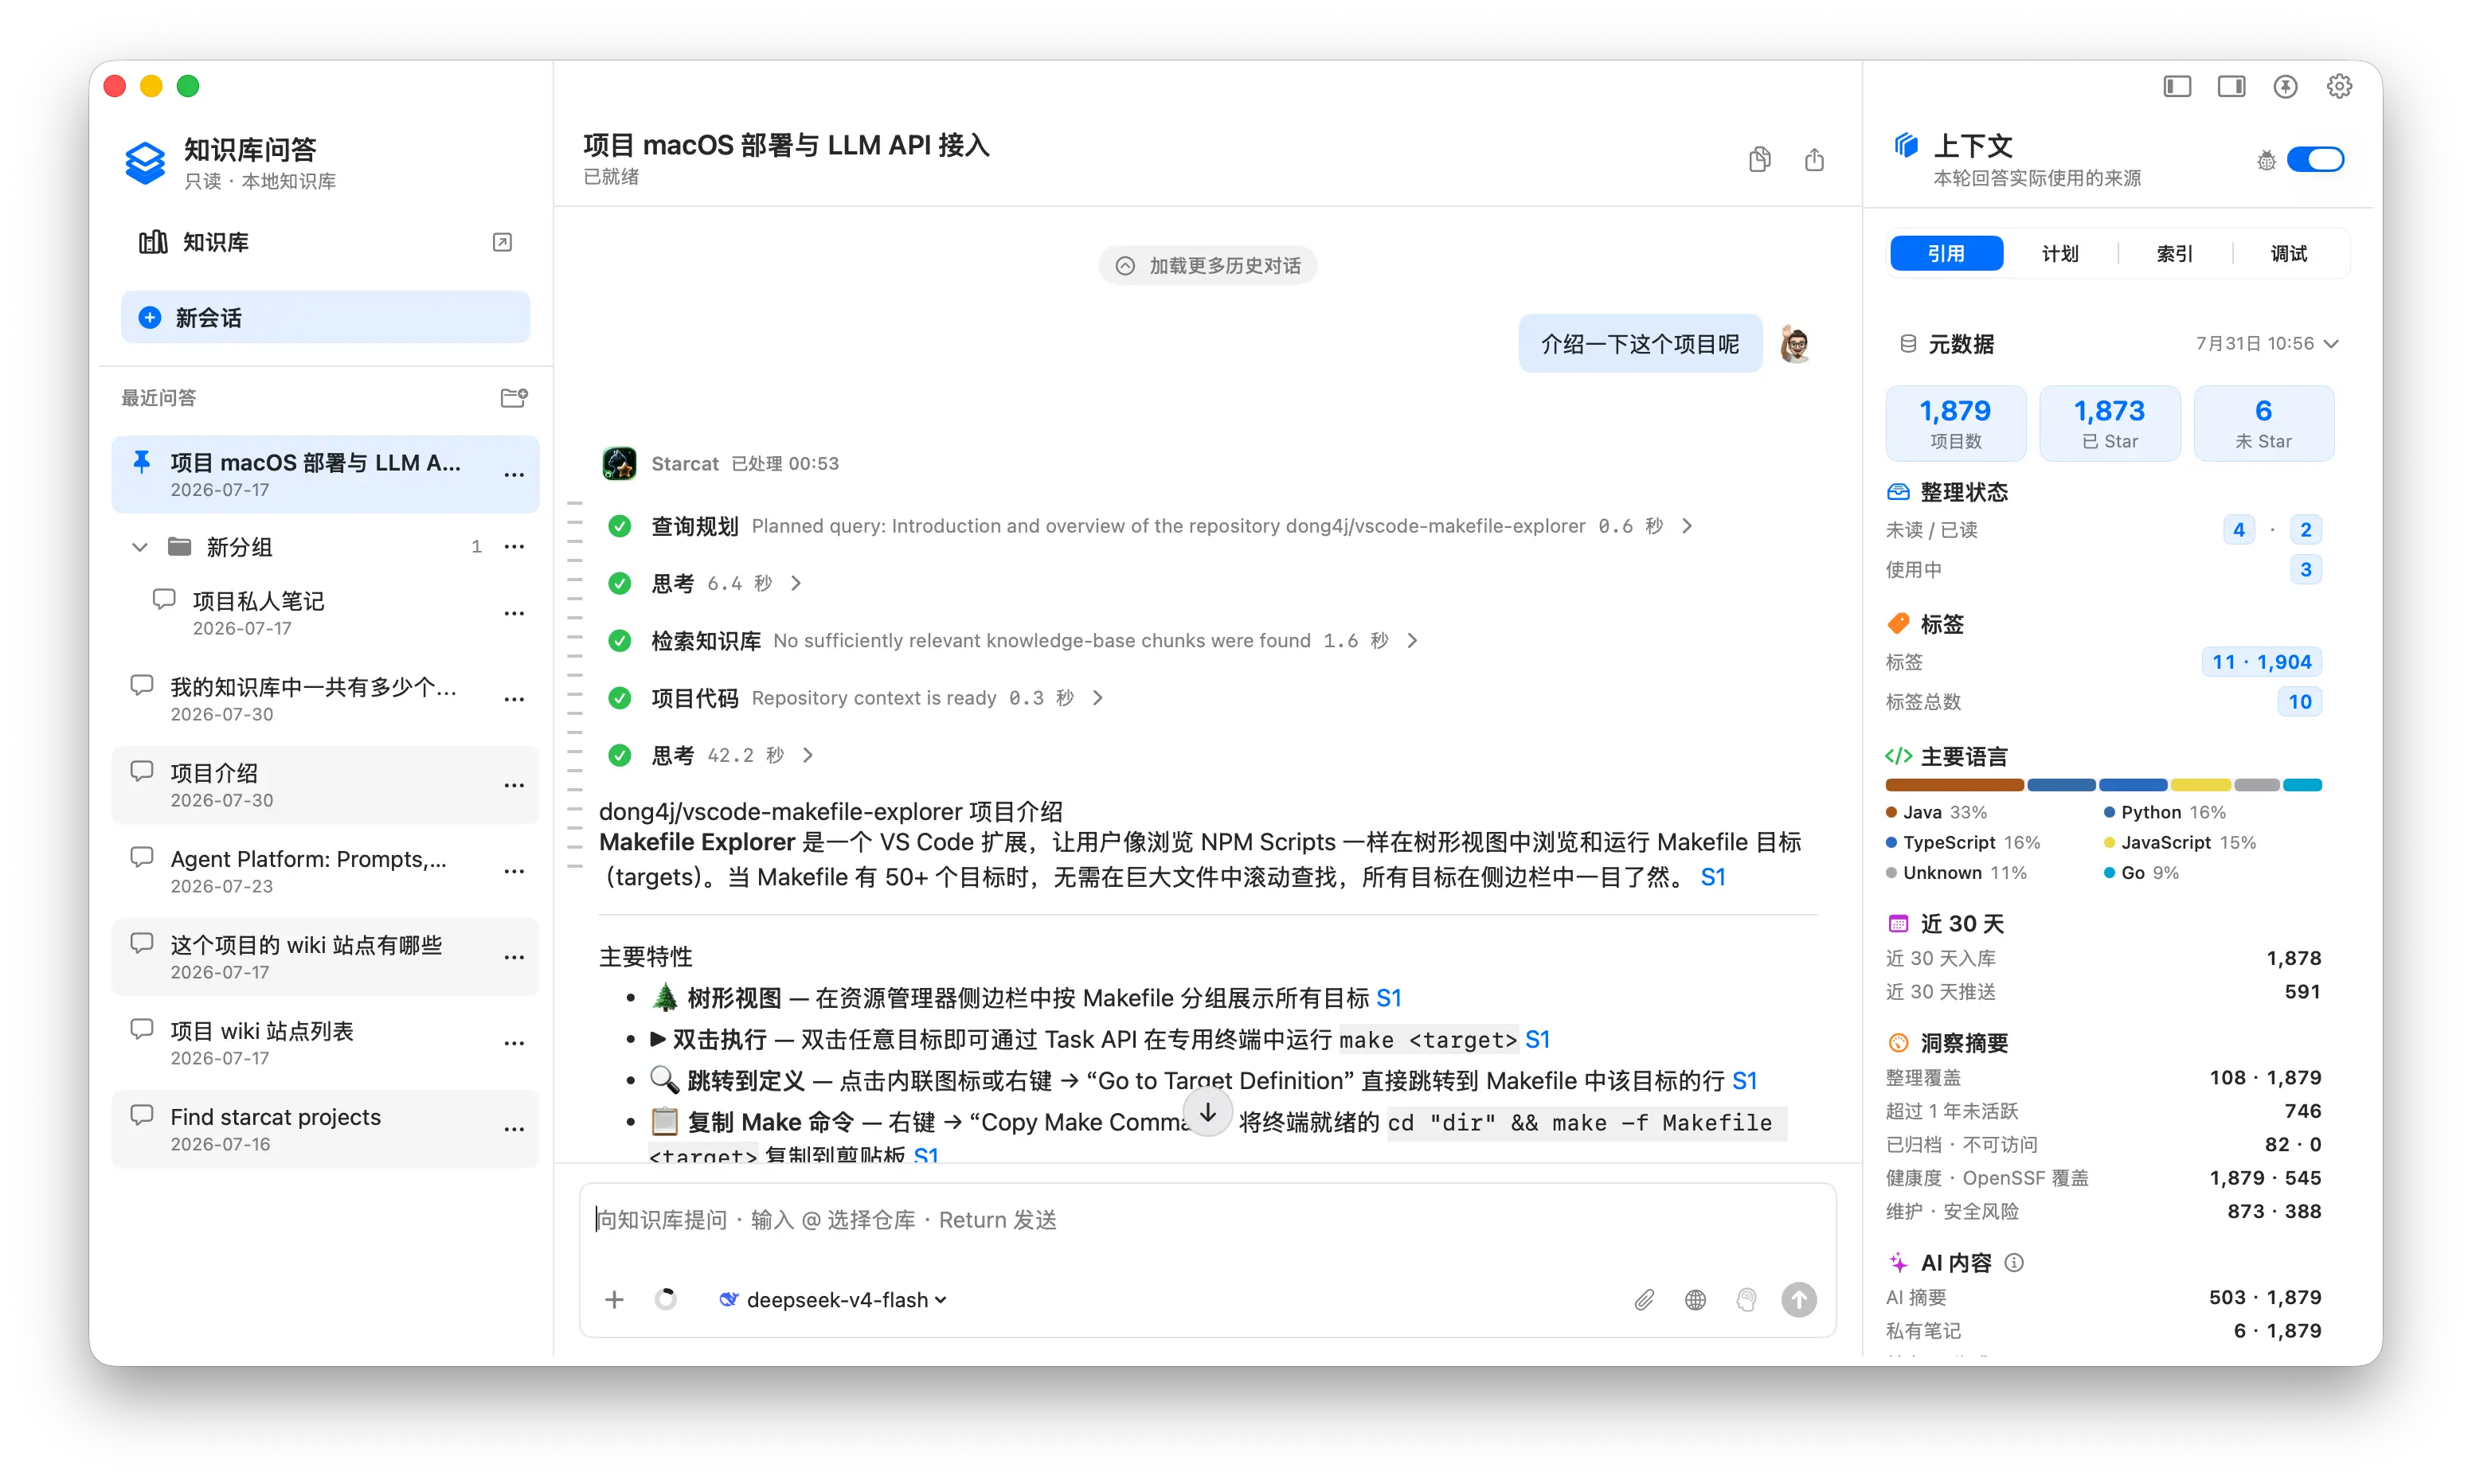Click the pin icon on pinned conversation
This screenshot has width=2472, height=1484.
142,461
